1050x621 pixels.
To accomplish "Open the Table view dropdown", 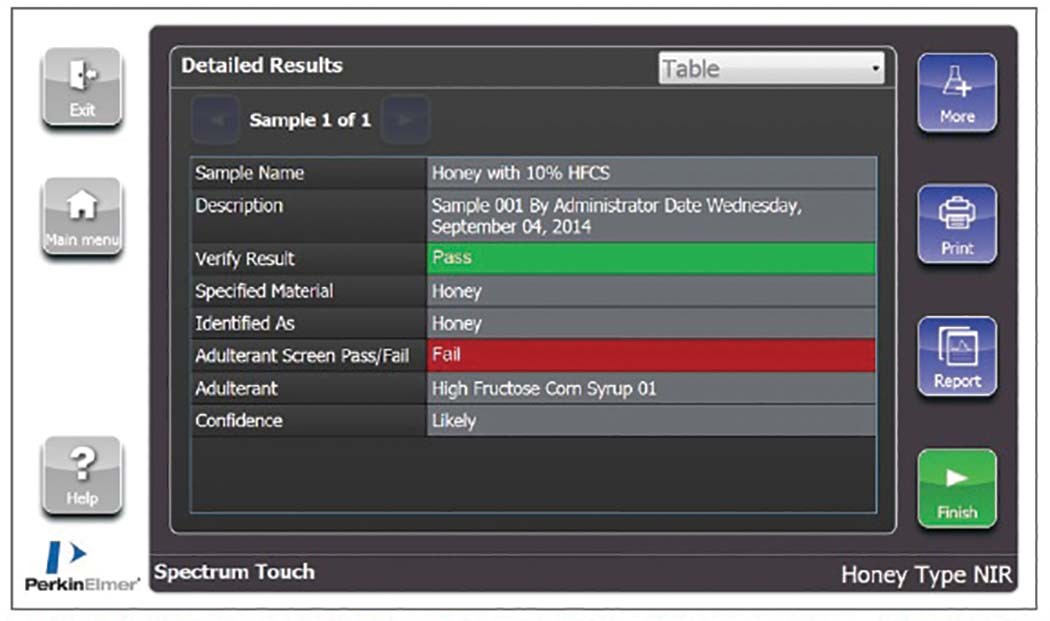I will click(x=770, y=69).
